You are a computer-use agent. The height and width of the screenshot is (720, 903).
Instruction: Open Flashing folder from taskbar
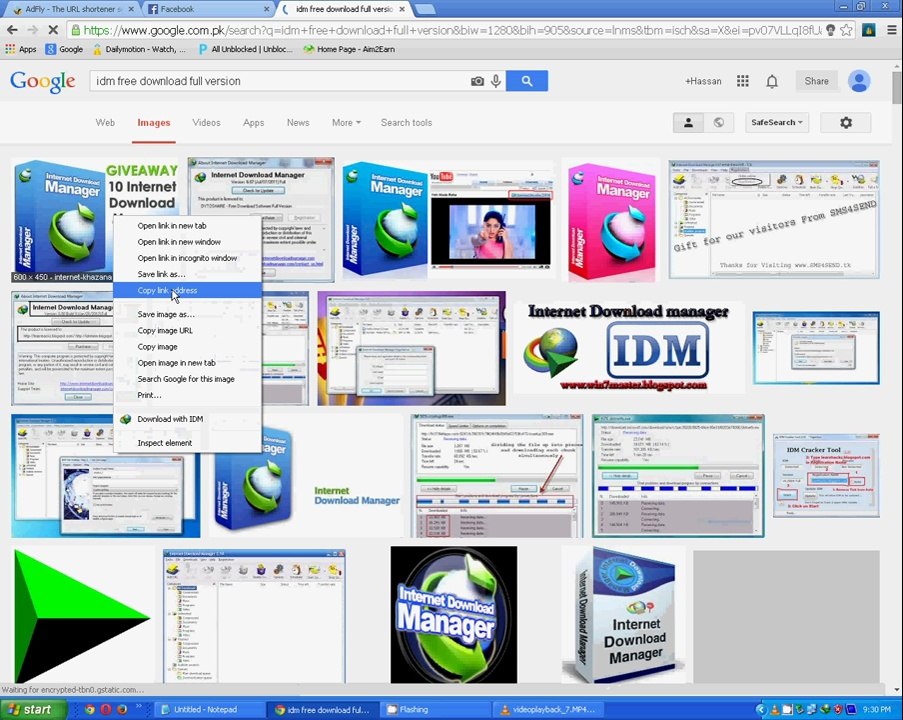(x=438, y=710)
